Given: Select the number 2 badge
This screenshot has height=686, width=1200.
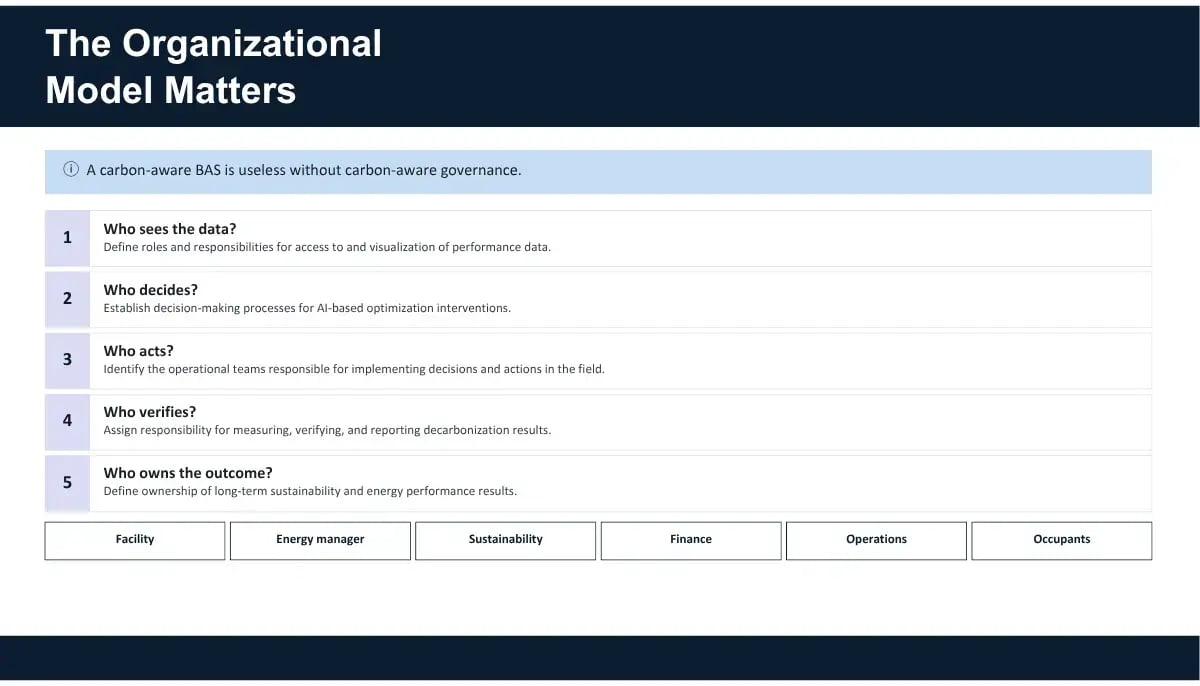Looking at the screenshot, I should pyautogui.click(x=67, y=299).
